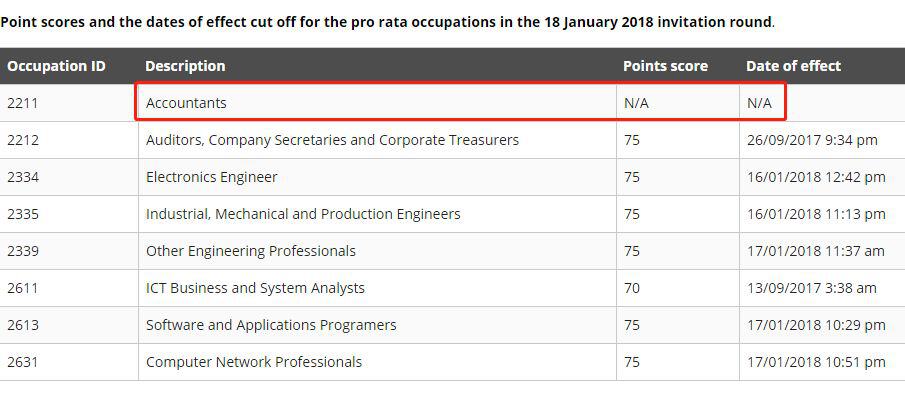Select Computer Network Professionals description
The height and width of the screenshot is (394, 905).
(254, 362)
